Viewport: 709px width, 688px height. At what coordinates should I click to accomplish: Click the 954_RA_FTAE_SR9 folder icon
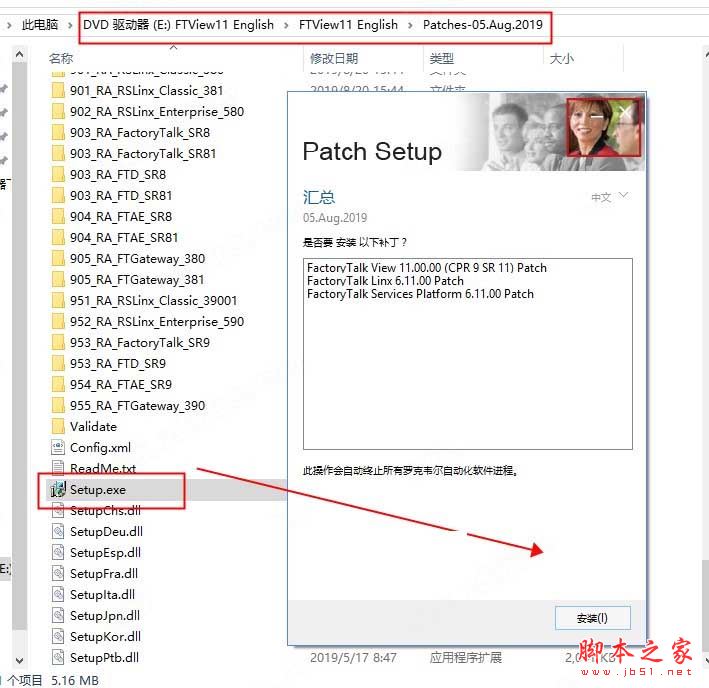pos(58,385)
